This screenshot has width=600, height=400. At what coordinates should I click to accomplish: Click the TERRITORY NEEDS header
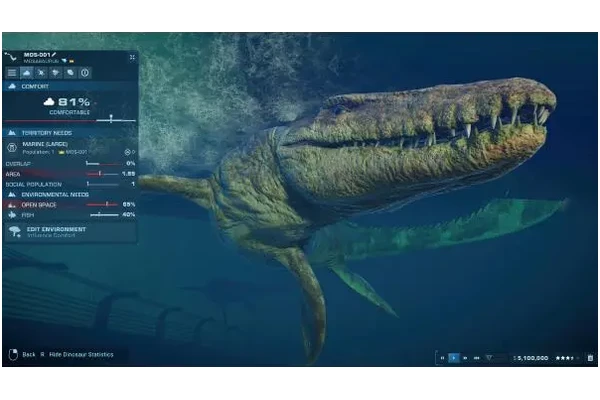[47, 133]
